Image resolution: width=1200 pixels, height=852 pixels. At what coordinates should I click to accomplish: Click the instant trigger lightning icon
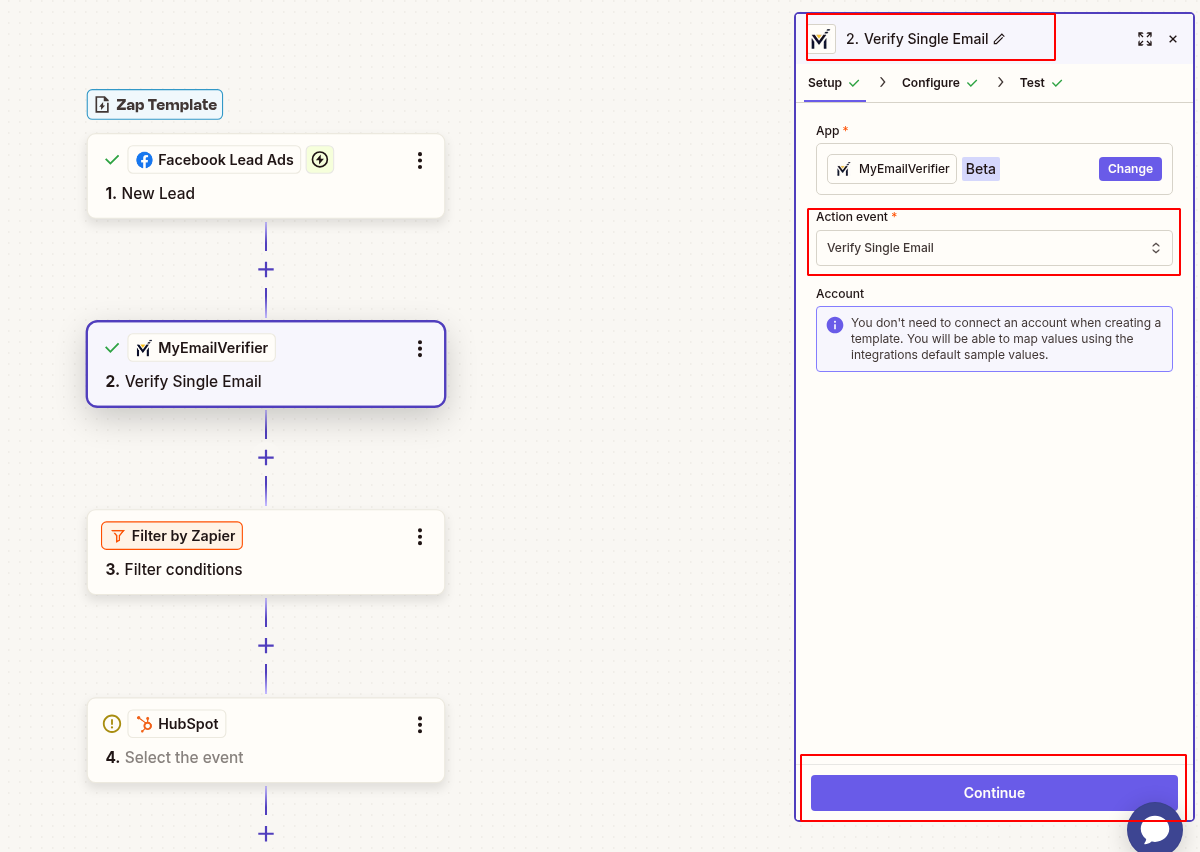[x=320, y=159]
